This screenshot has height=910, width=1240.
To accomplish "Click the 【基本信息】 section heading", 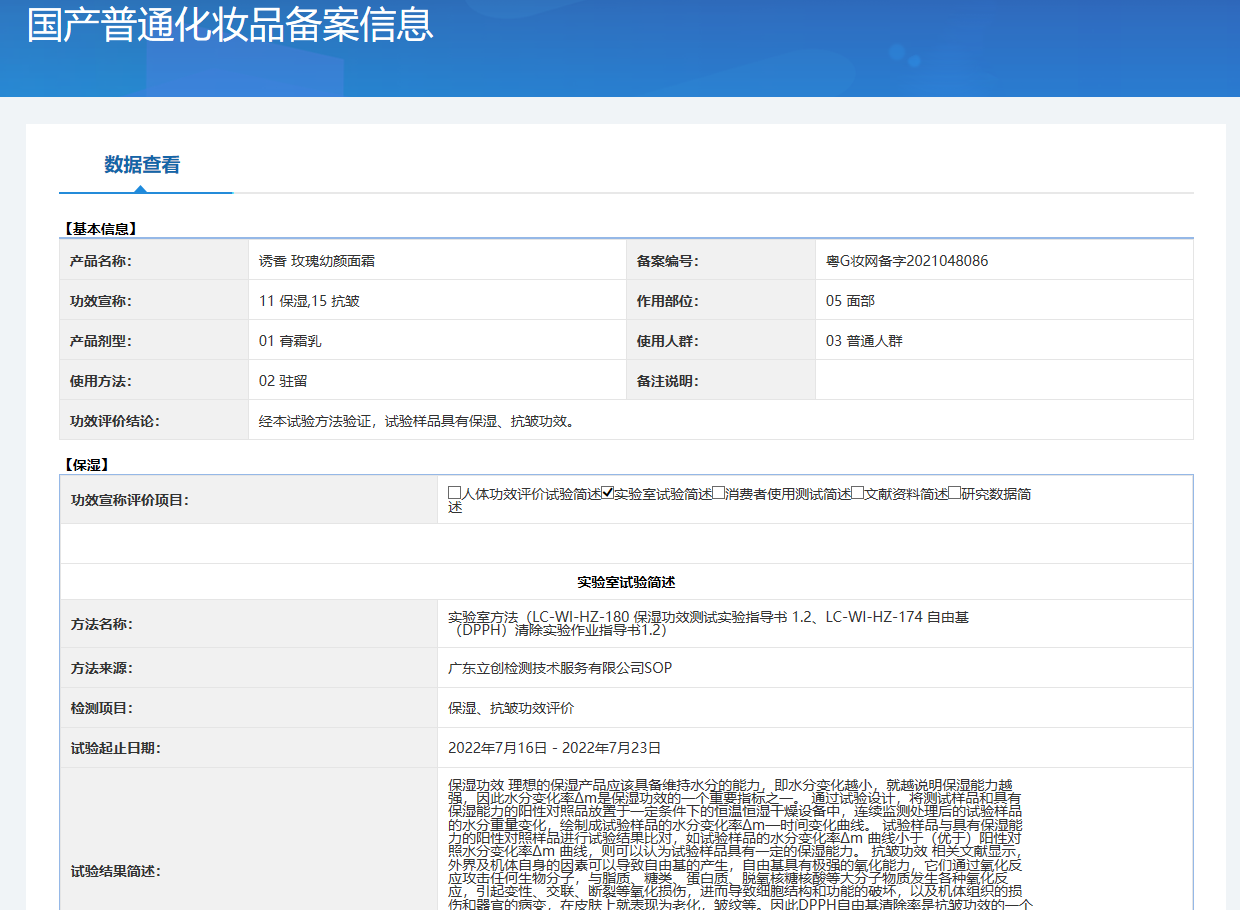I will [100, 229].
